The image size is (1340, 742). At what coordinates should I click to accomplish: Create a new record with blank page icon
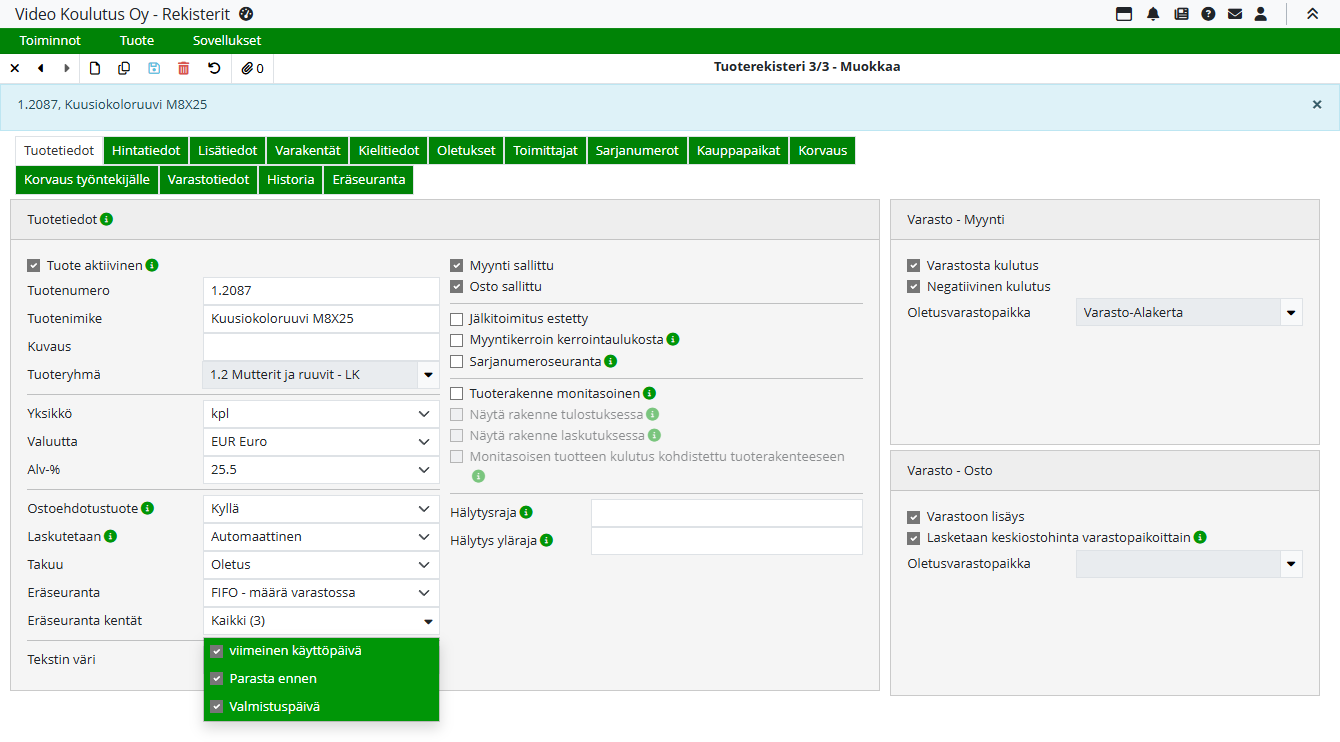click(95, 68)
